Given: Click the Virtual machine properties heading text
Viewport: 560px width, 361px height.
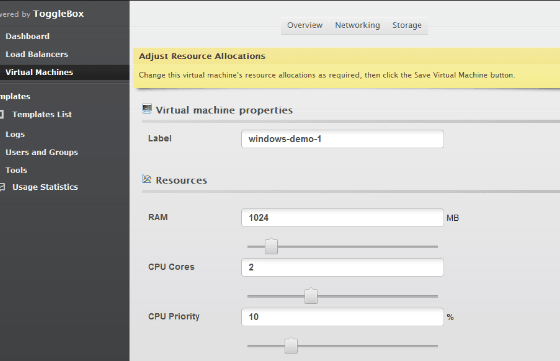Looking at the screenshot, I should click(x=224, y=110).
